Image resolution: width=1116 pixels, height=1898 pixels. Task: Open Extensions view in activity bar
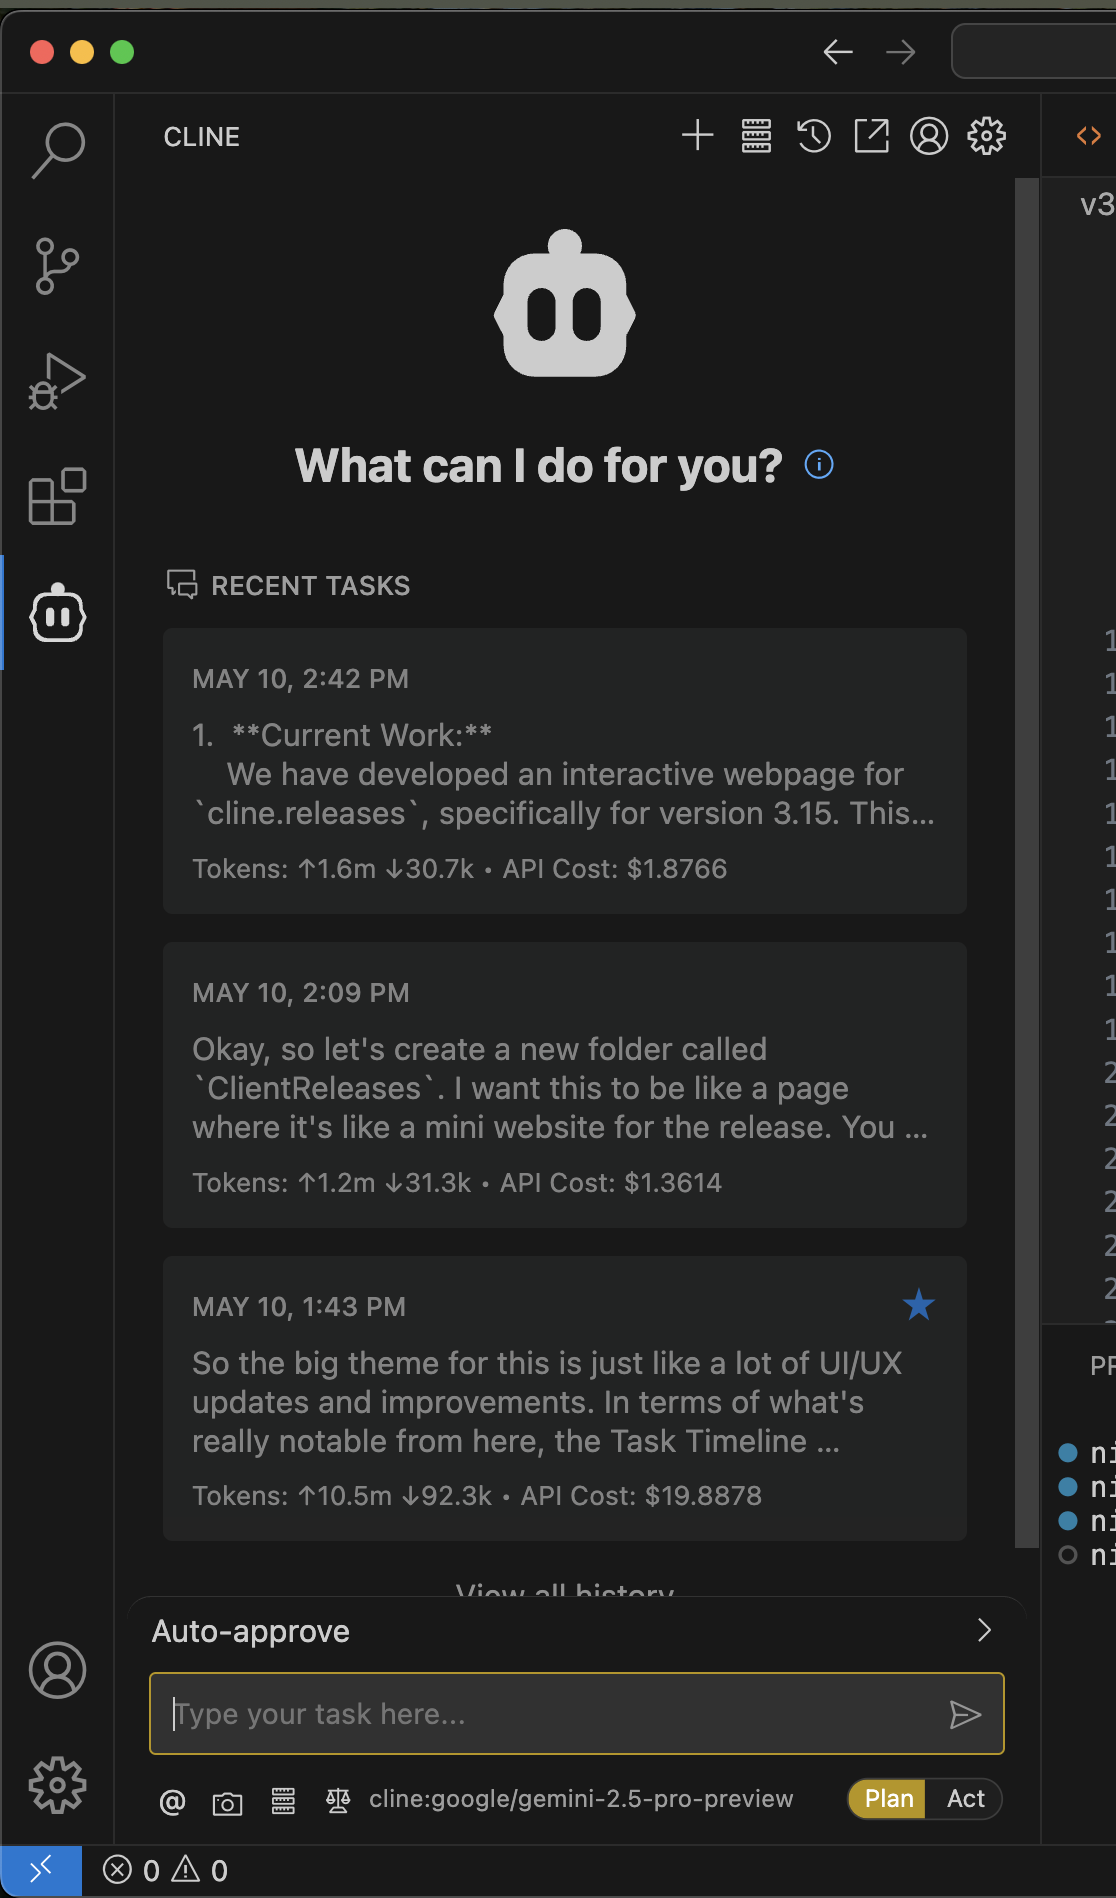pos(57,496)
